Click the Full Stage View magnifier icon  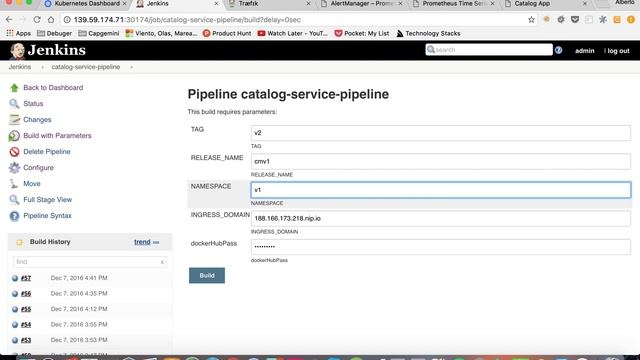[14, 200]
